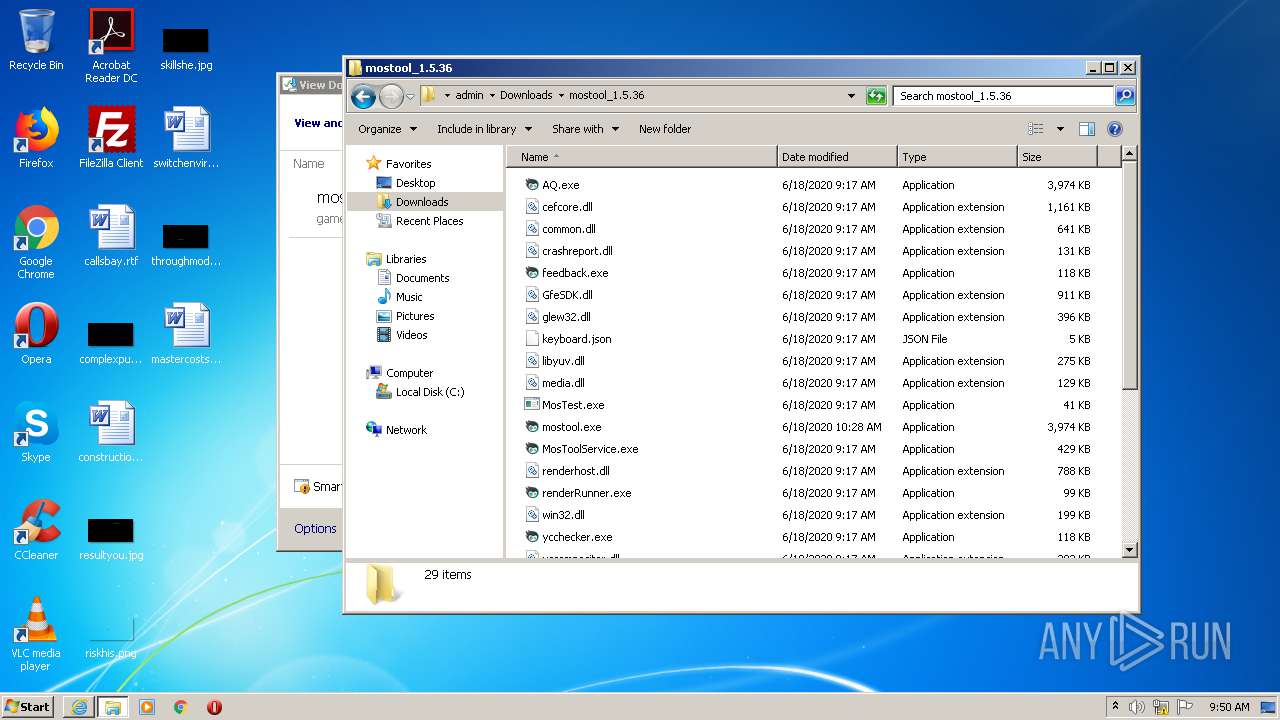The image size is (1280, 720).
Task: Open callsbay.rtf document on desktop
Action: [111, 237]
